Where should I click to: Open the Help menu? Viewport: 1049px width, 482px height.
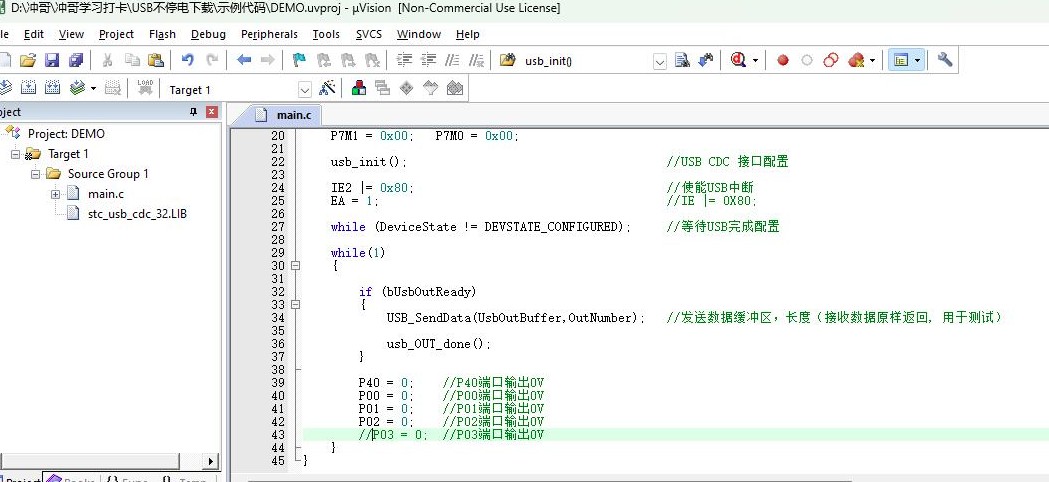[x=468, y=34]
